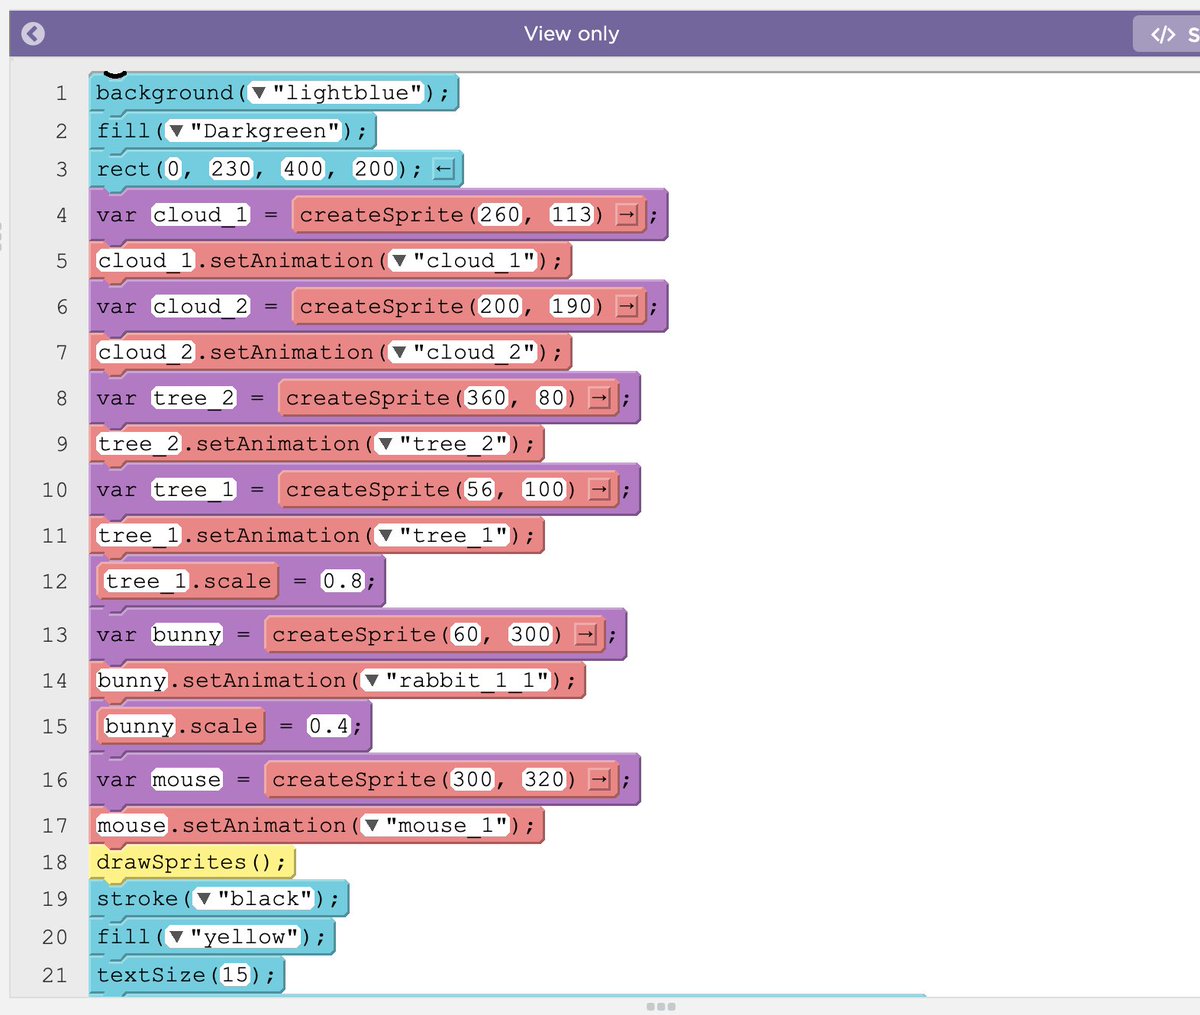Screen dimensions: 1200x1015
Task: Select the stroke block on line 19
Action: 219,899
